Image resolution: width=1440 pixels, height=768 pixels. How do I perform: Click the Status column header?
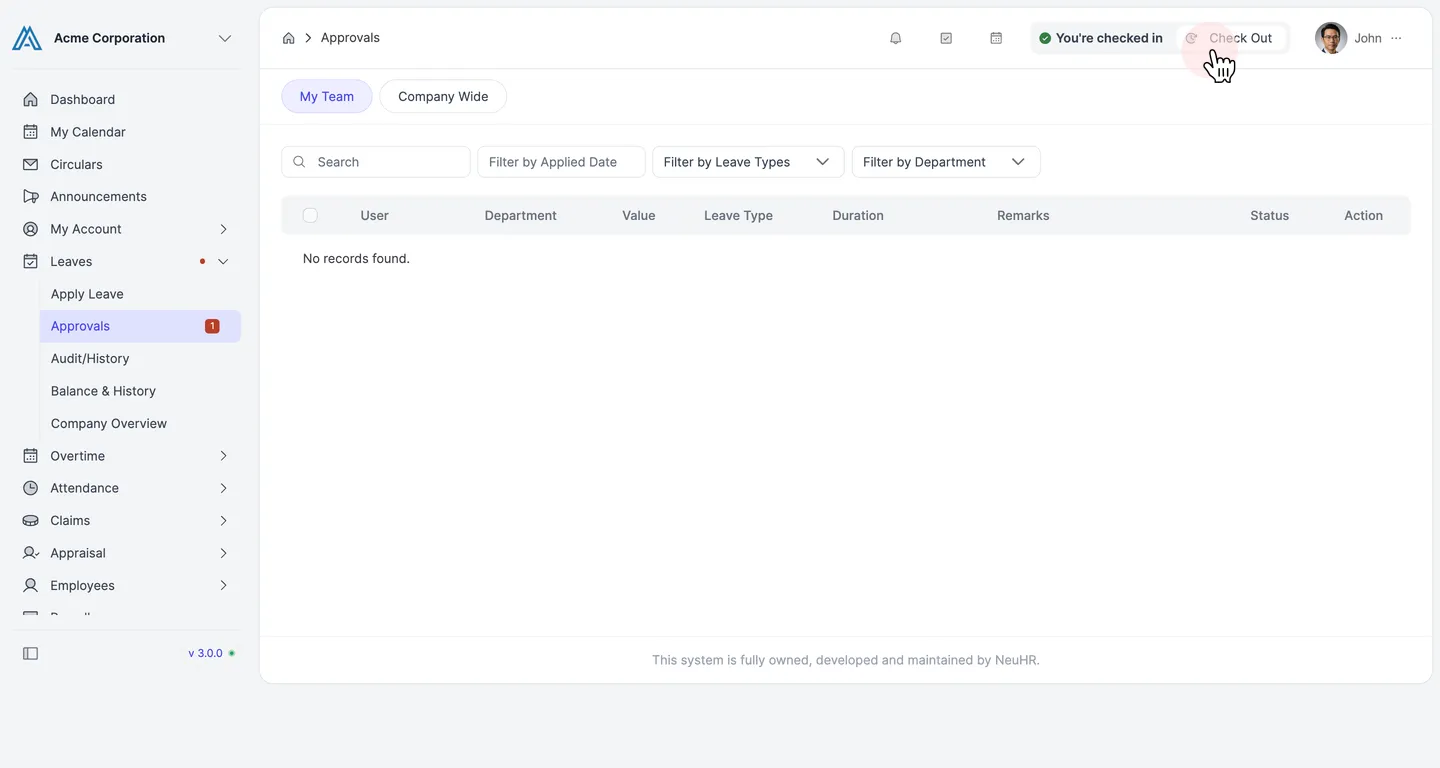pos(1270,215)
